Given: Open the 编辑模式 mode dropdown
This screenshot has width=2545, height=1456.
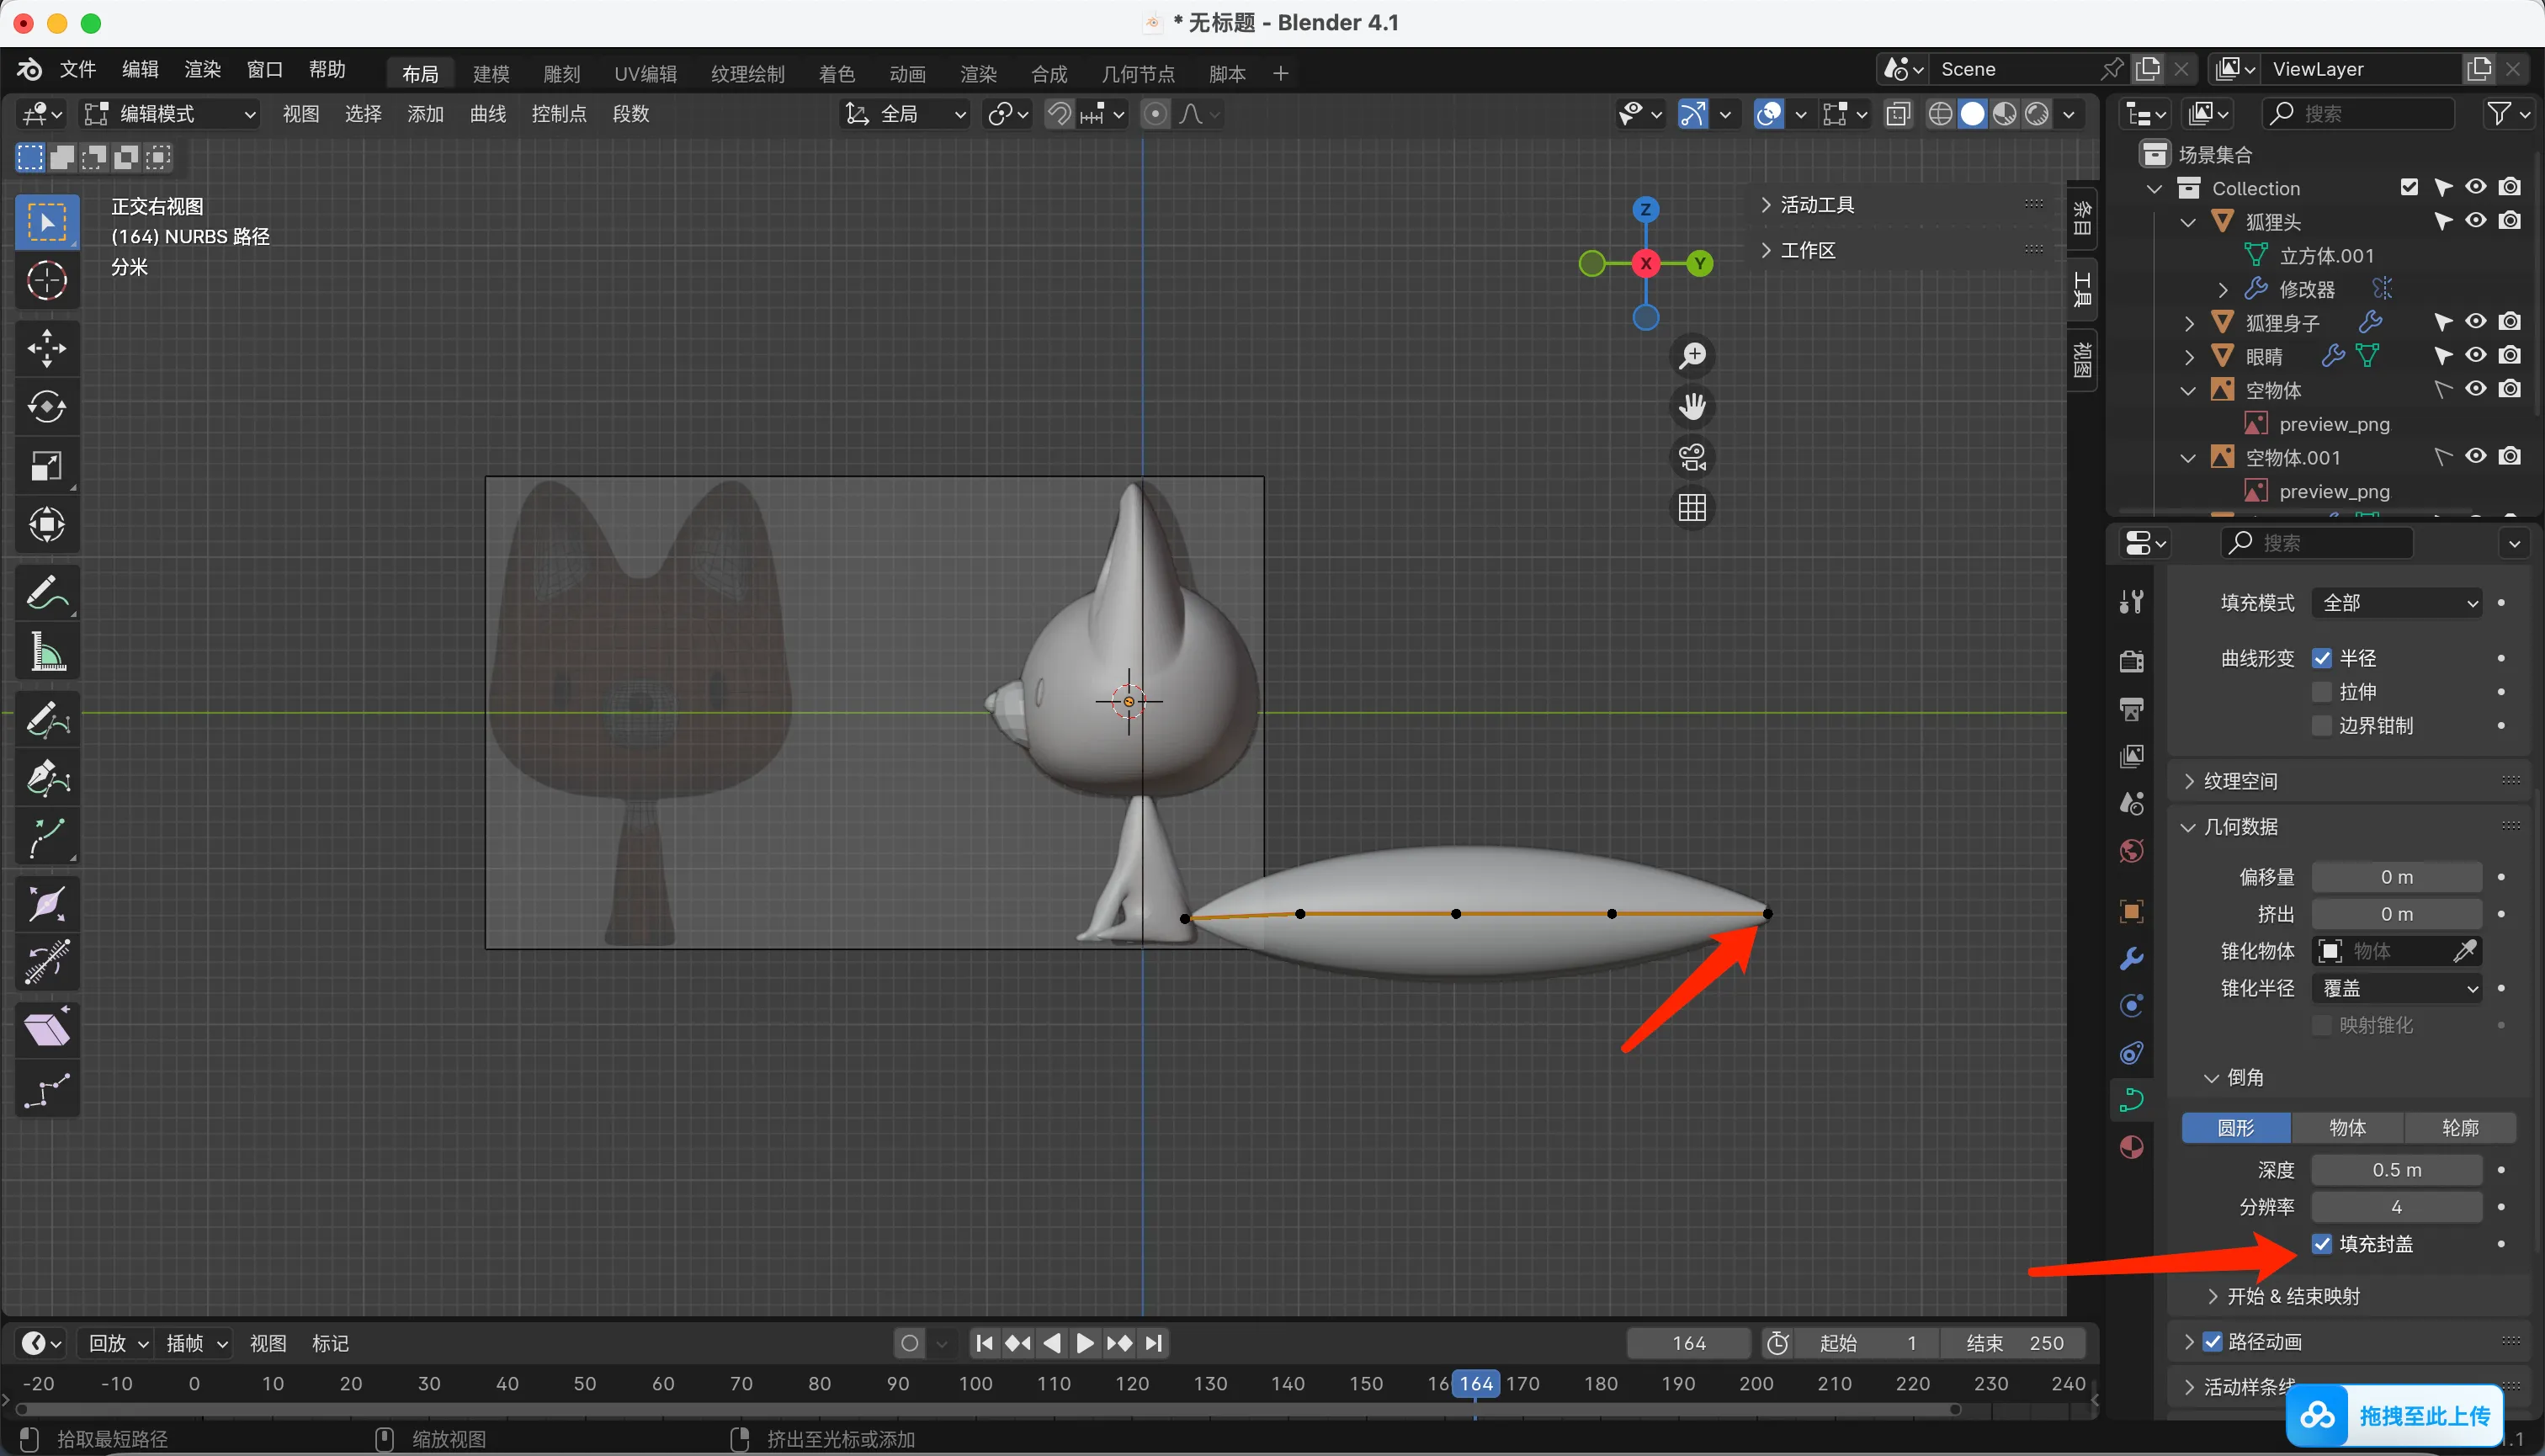Looking at the screenshot, I should coord(170,114).
